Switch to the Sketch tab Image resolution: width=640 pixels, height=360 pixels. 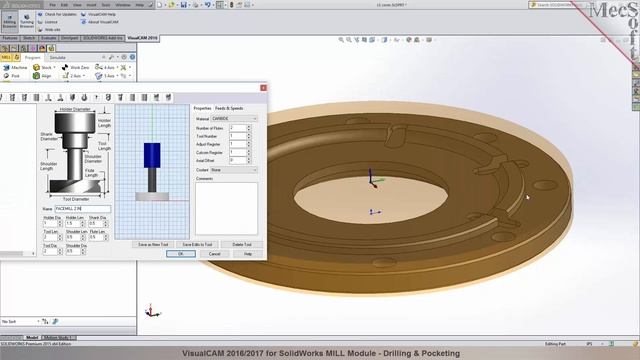[29, 38]
